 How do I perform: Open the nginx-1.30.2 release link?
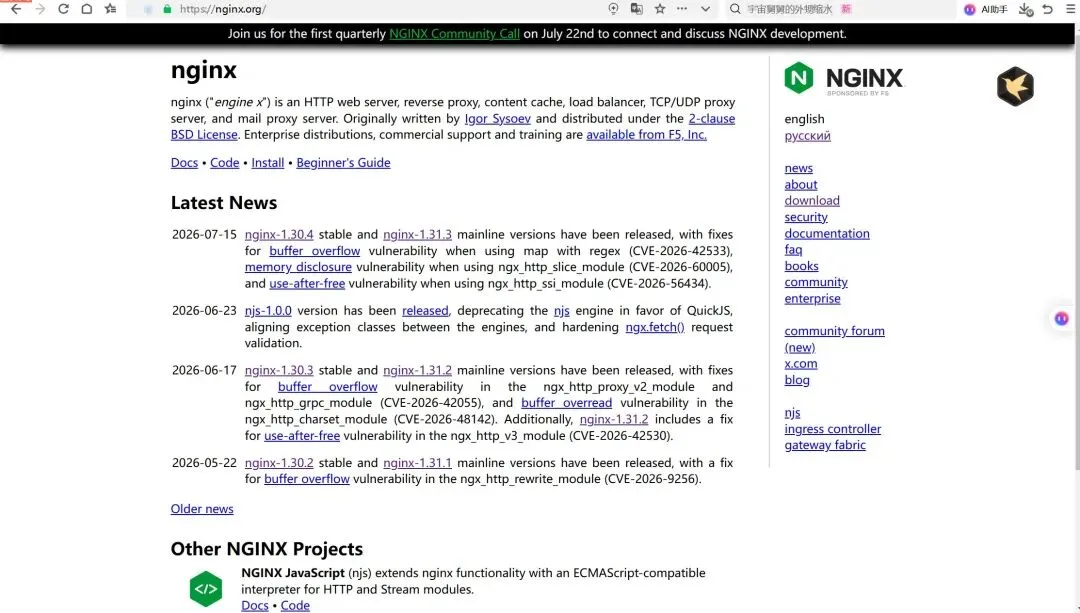pos(279,463)
